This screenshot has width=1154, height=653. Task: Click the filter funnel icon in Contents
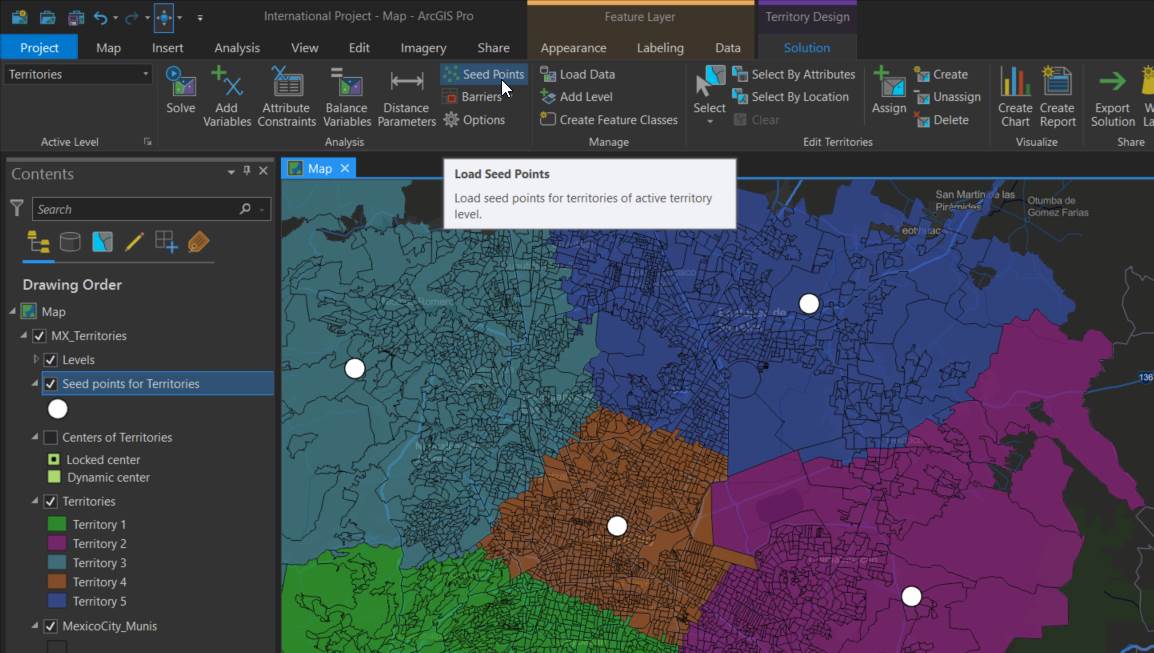click(x=16, y=208)
